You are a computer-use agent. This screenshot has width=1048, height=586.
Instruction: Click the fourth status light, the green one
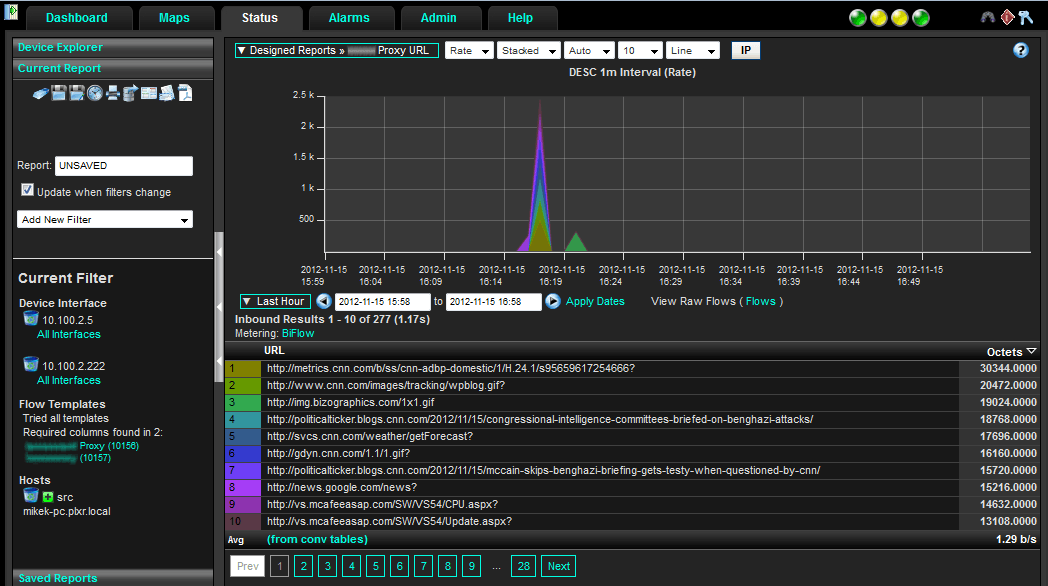tap(921, 18)
